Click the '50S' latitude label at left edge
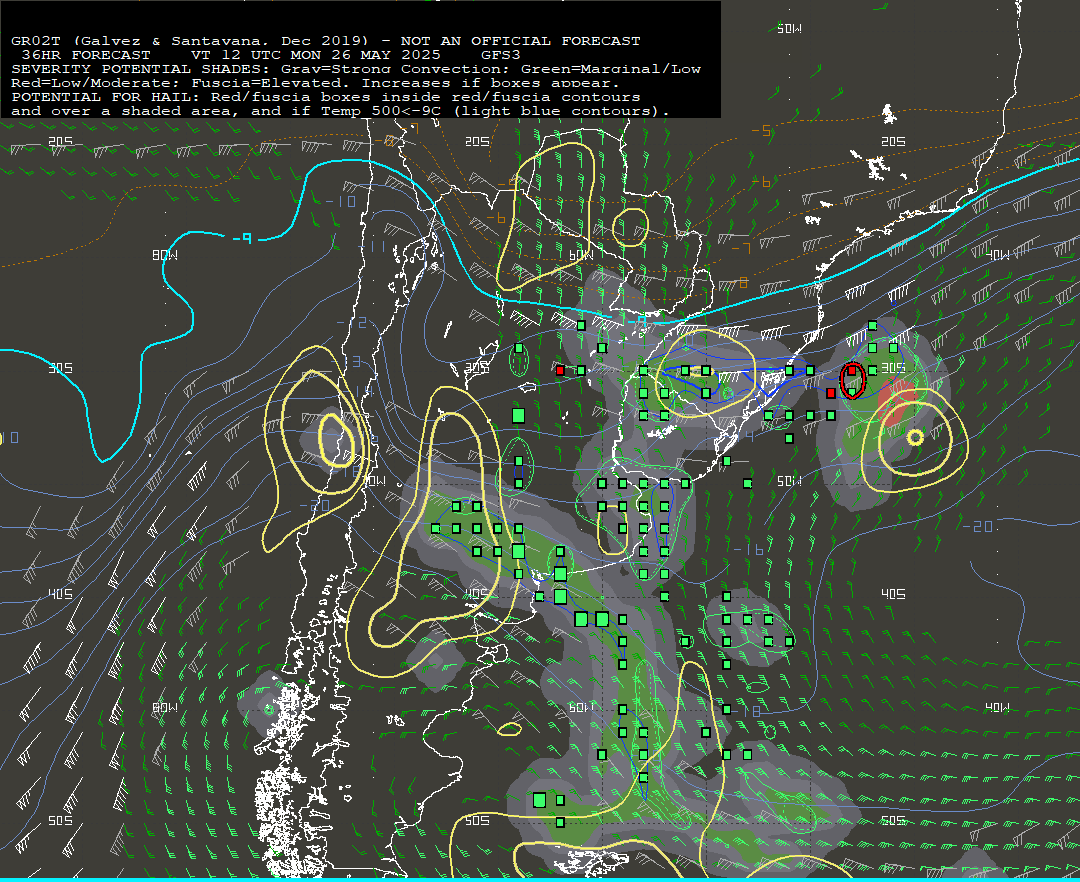The height and width of the screenshot is (882, 1080). point(61,820)
